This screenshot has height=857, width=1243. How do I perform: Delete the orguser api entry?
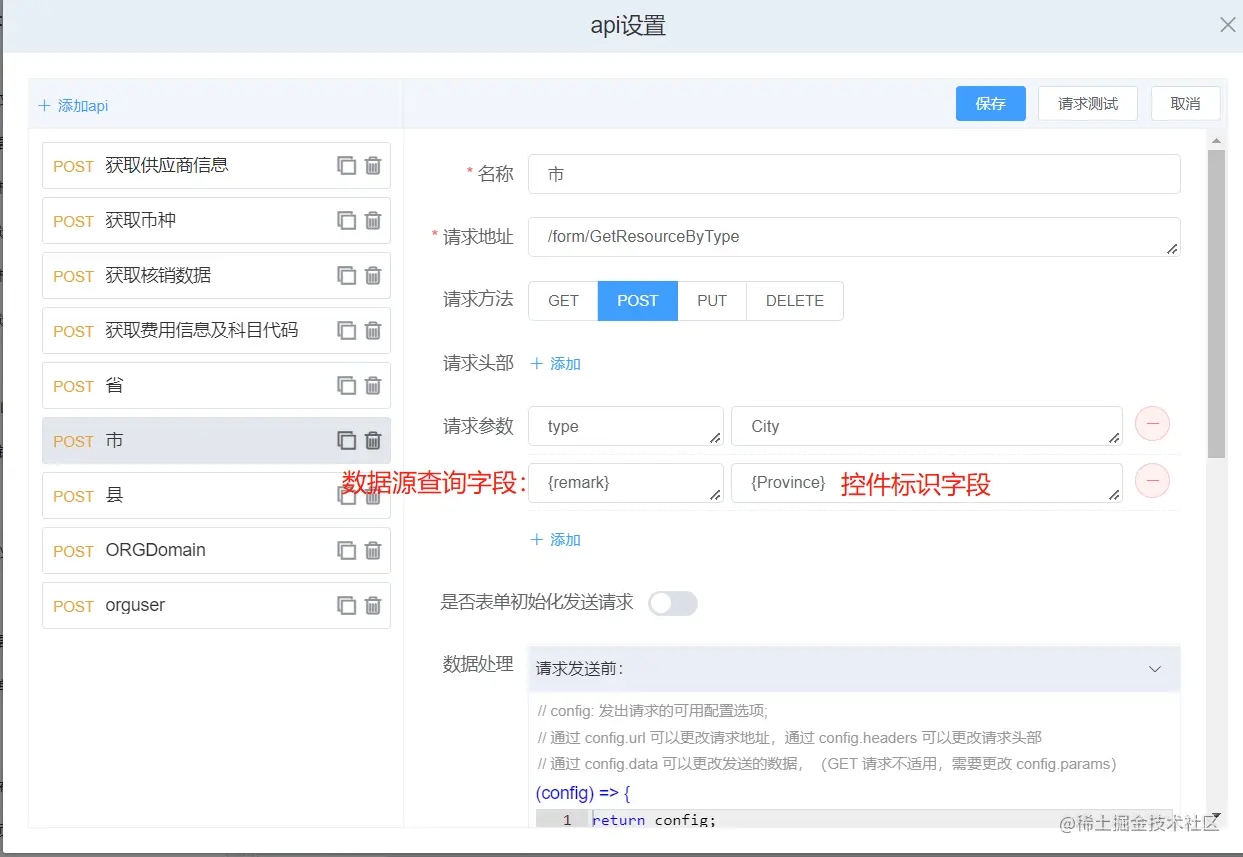(x=373, y=605)
